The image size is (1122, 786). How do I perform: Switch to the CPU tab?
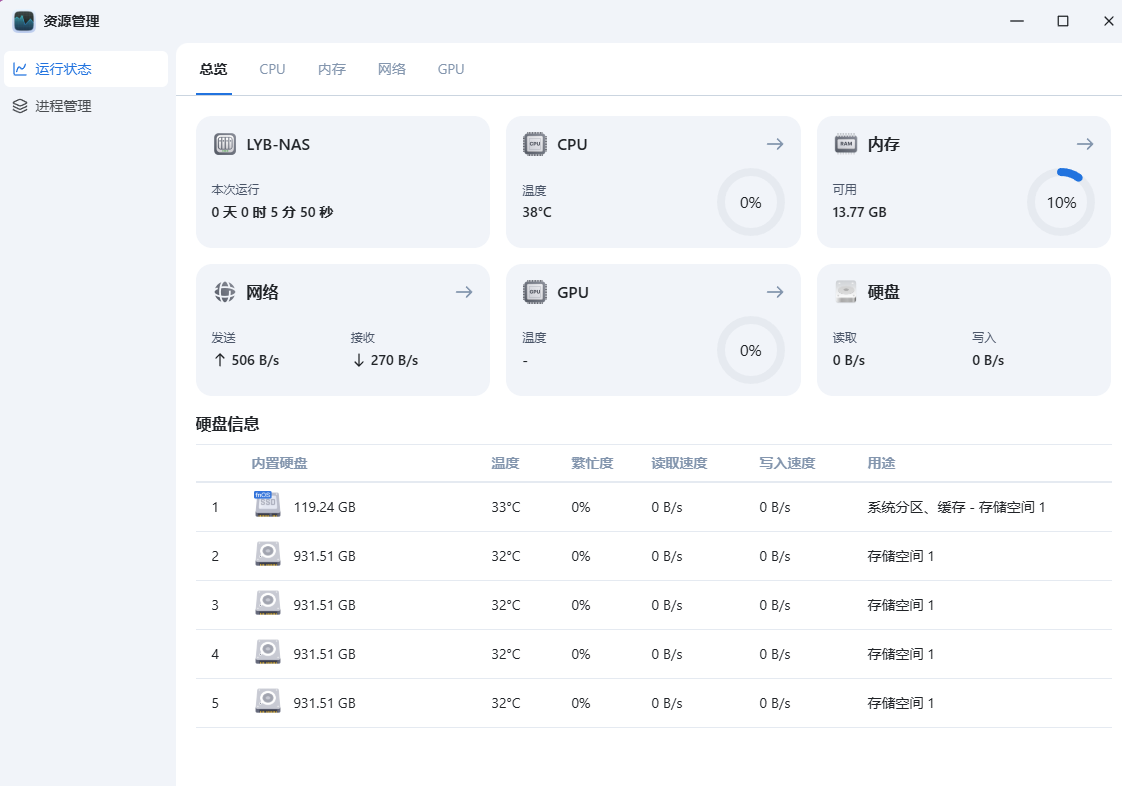(272, 69)
